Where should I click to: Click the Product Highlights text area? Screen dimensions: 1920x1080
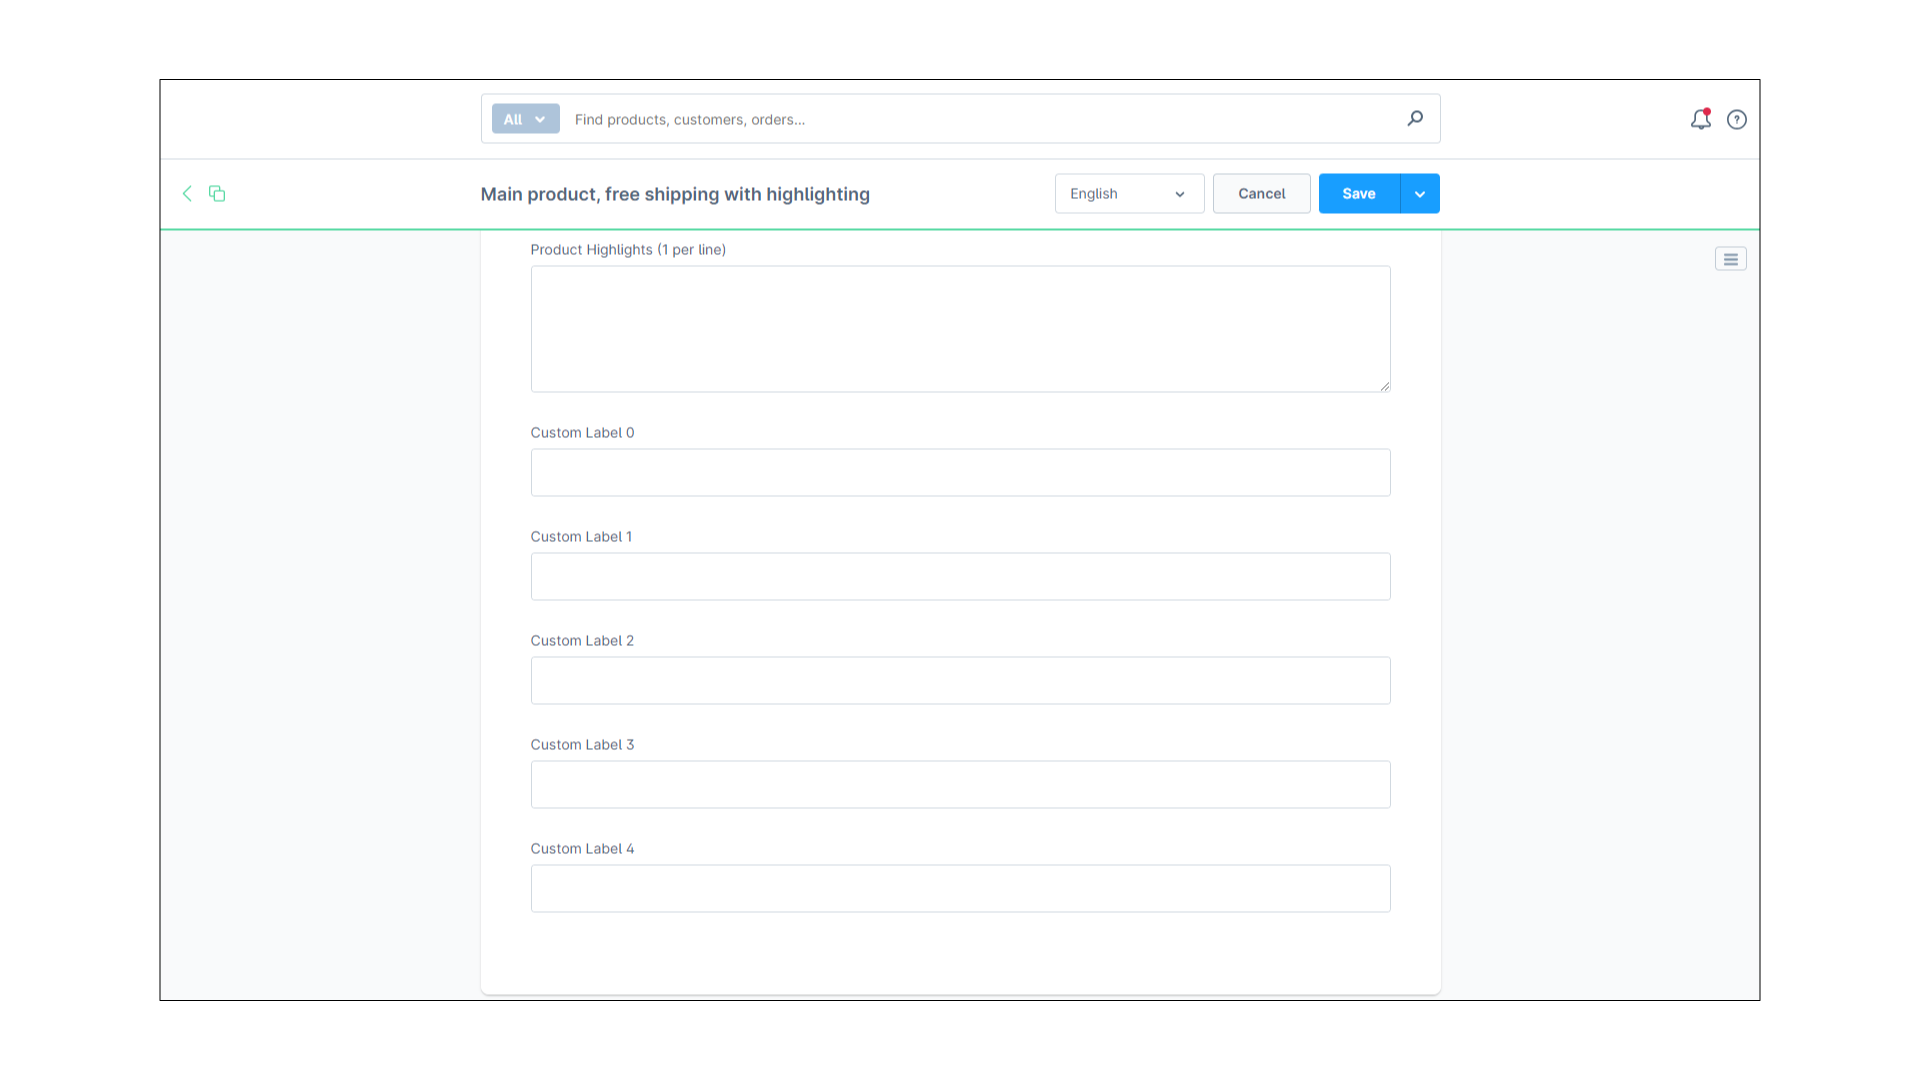[960, 327]
